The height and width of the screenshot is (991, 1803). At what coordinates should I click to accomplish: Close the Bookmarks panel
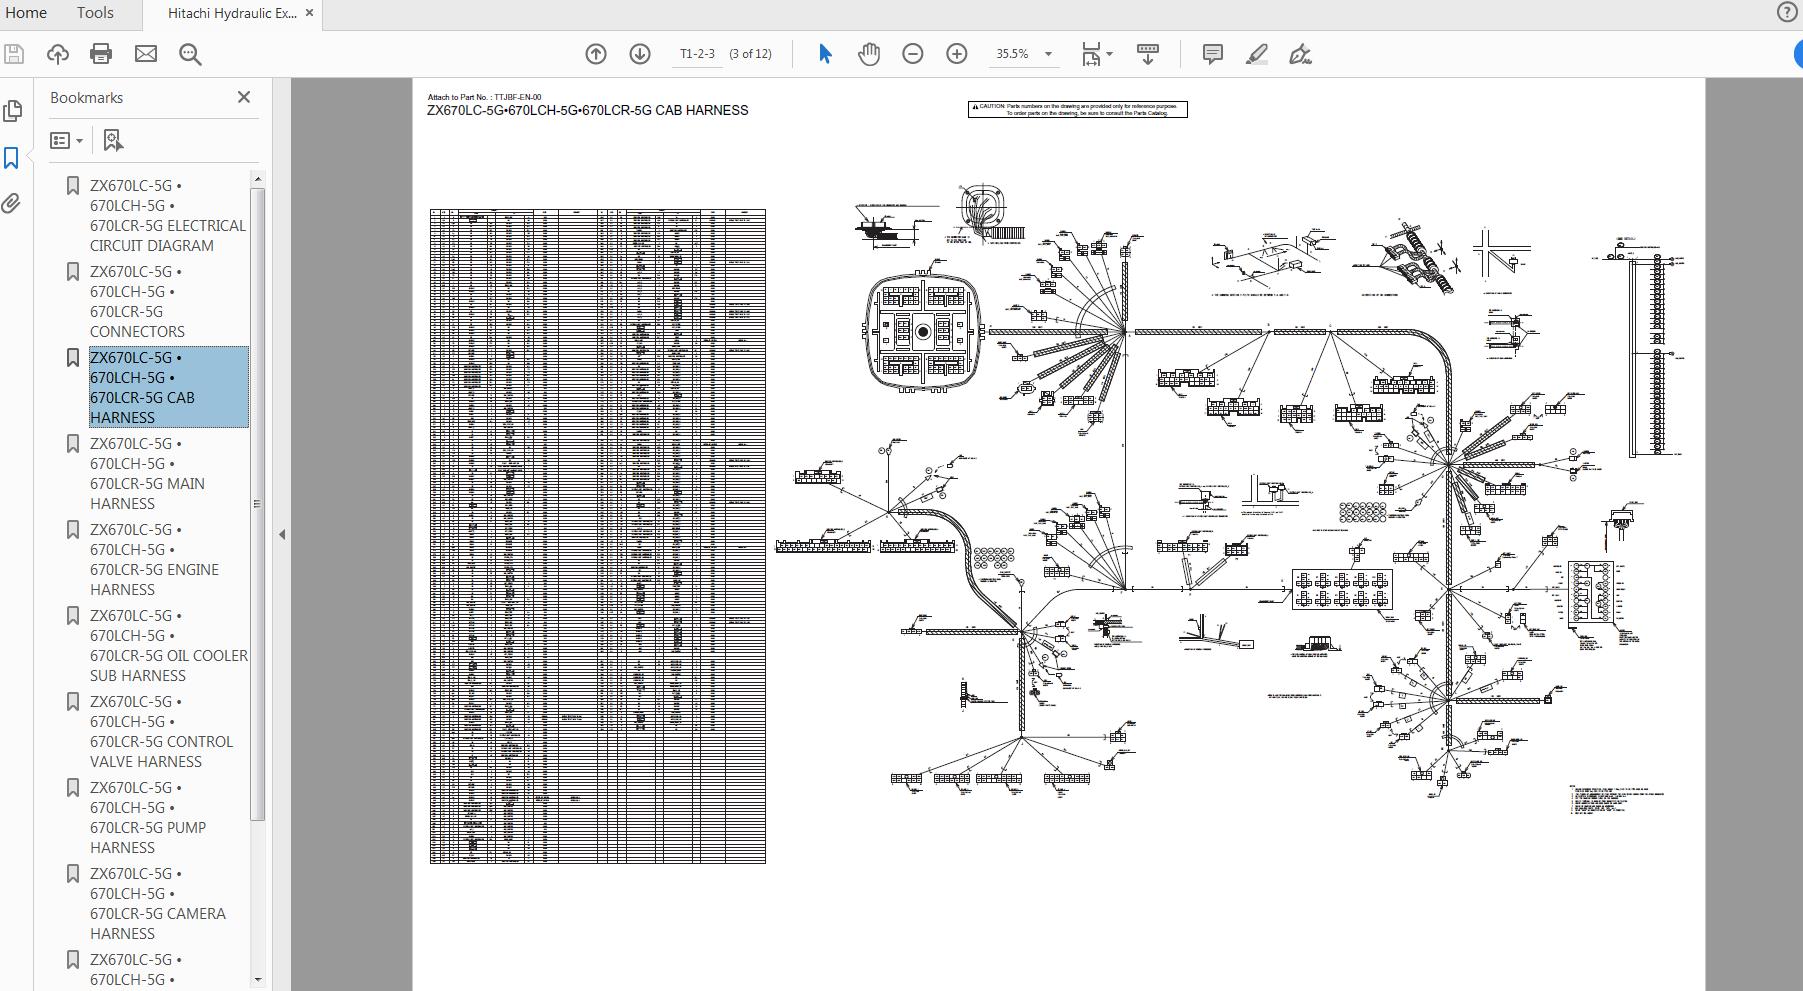[x=244, y=97]
